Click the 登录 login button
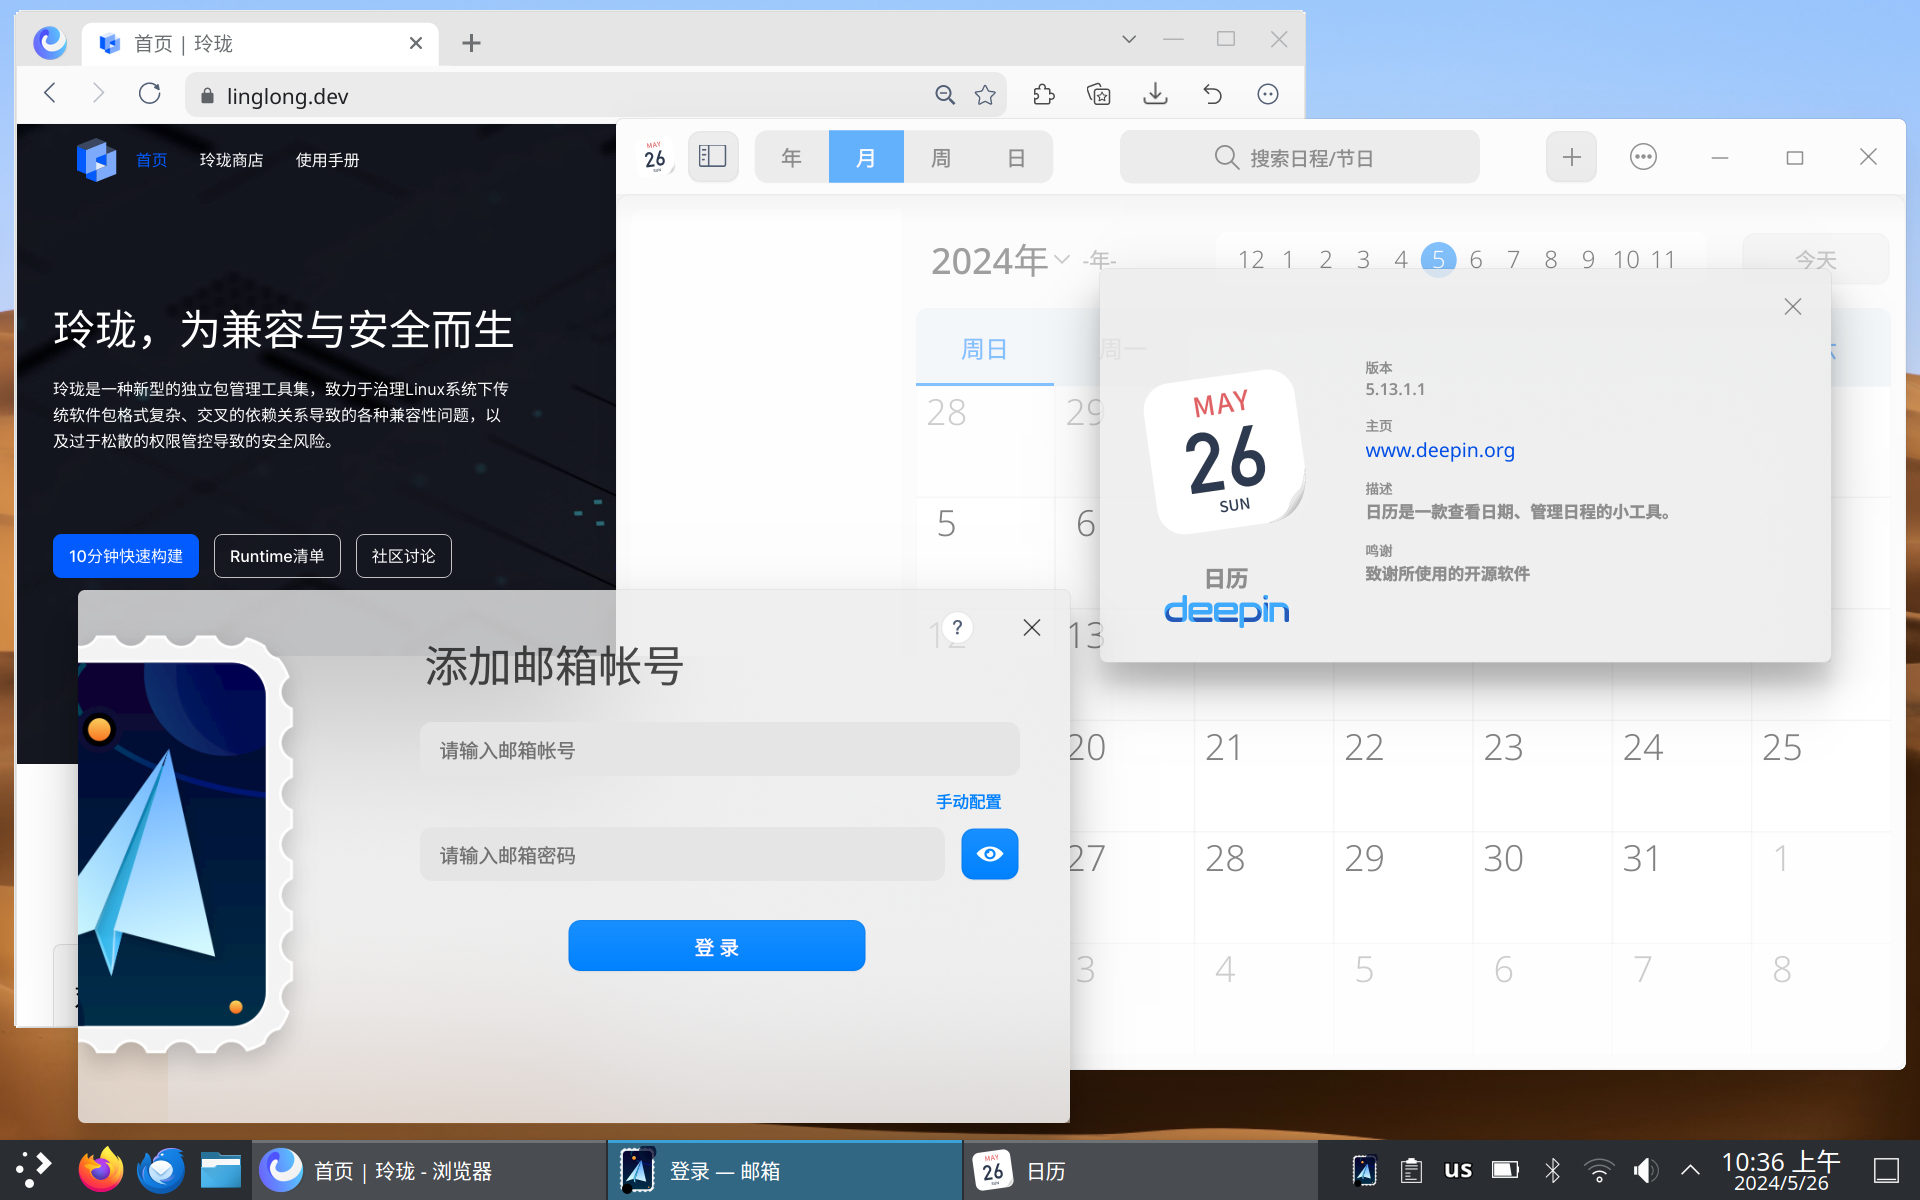Image resolution: width=1920 pixels, height=1200 pixels. [x=716, y=945]
